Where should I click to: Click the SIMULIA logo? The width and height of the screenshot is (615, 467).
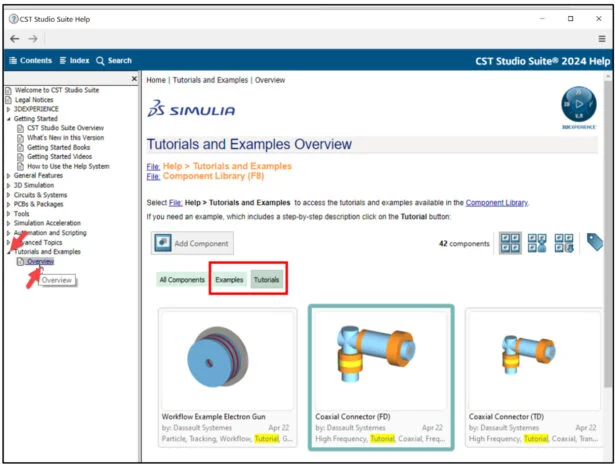point(191,109)
